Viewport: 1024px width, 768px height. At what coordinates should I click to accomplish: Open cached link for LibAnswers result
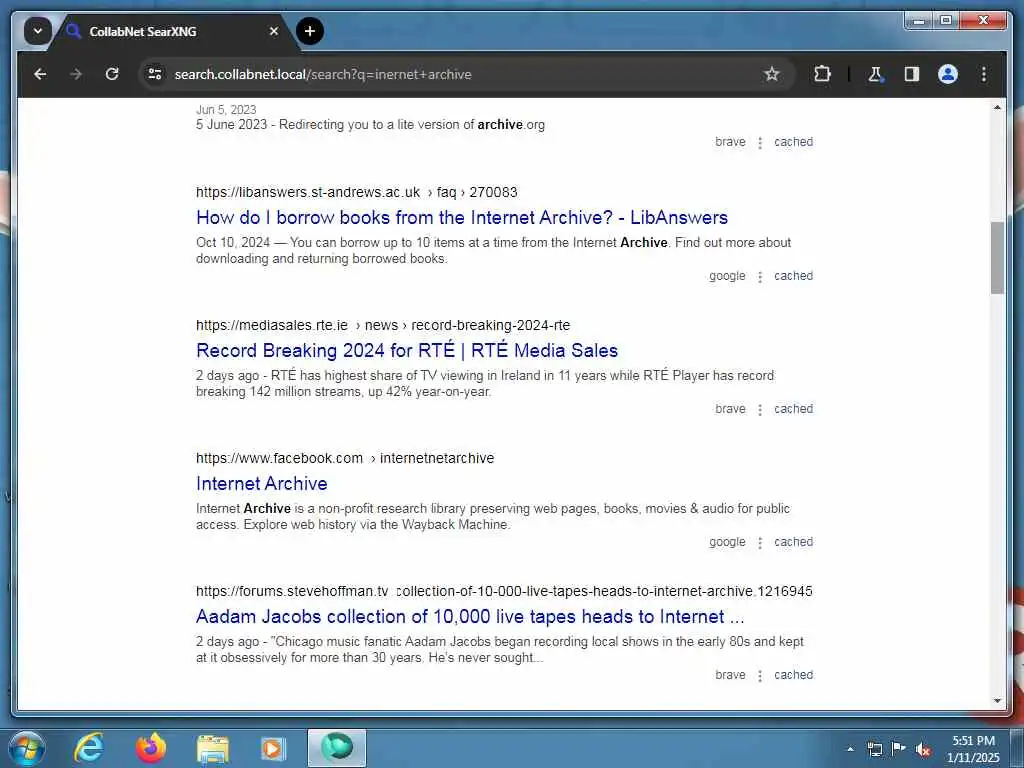point(793,276)
